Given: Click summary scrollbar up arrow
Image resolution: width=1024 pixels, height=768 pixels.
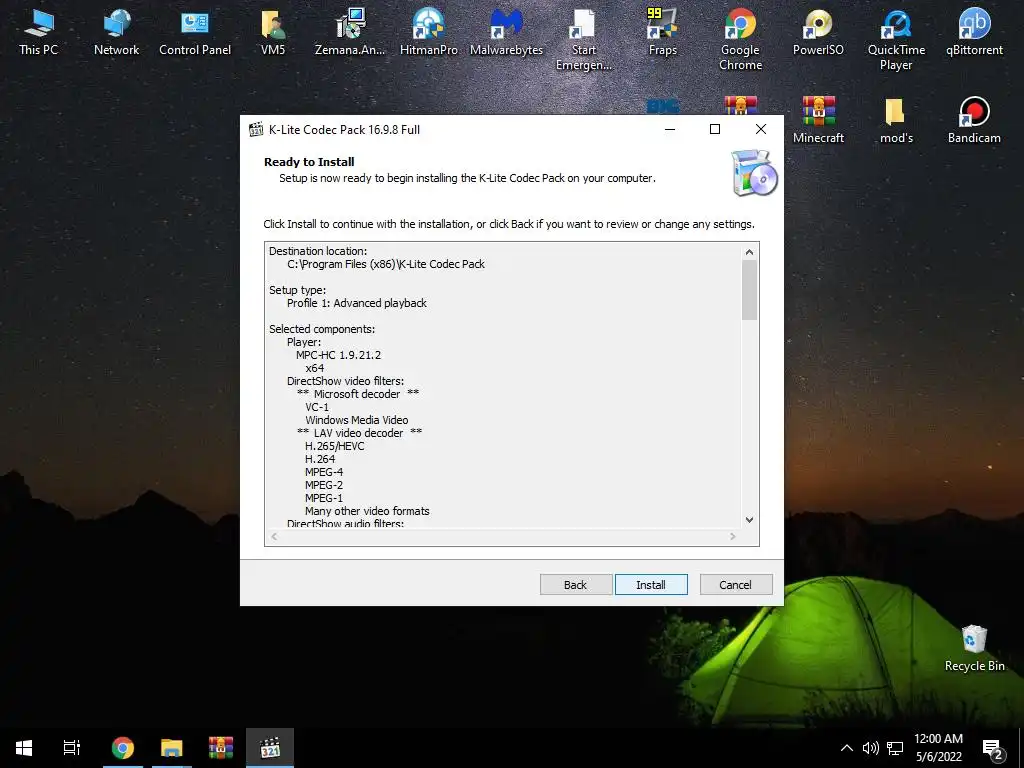Looking at the screenshot, I should (749, 252).
